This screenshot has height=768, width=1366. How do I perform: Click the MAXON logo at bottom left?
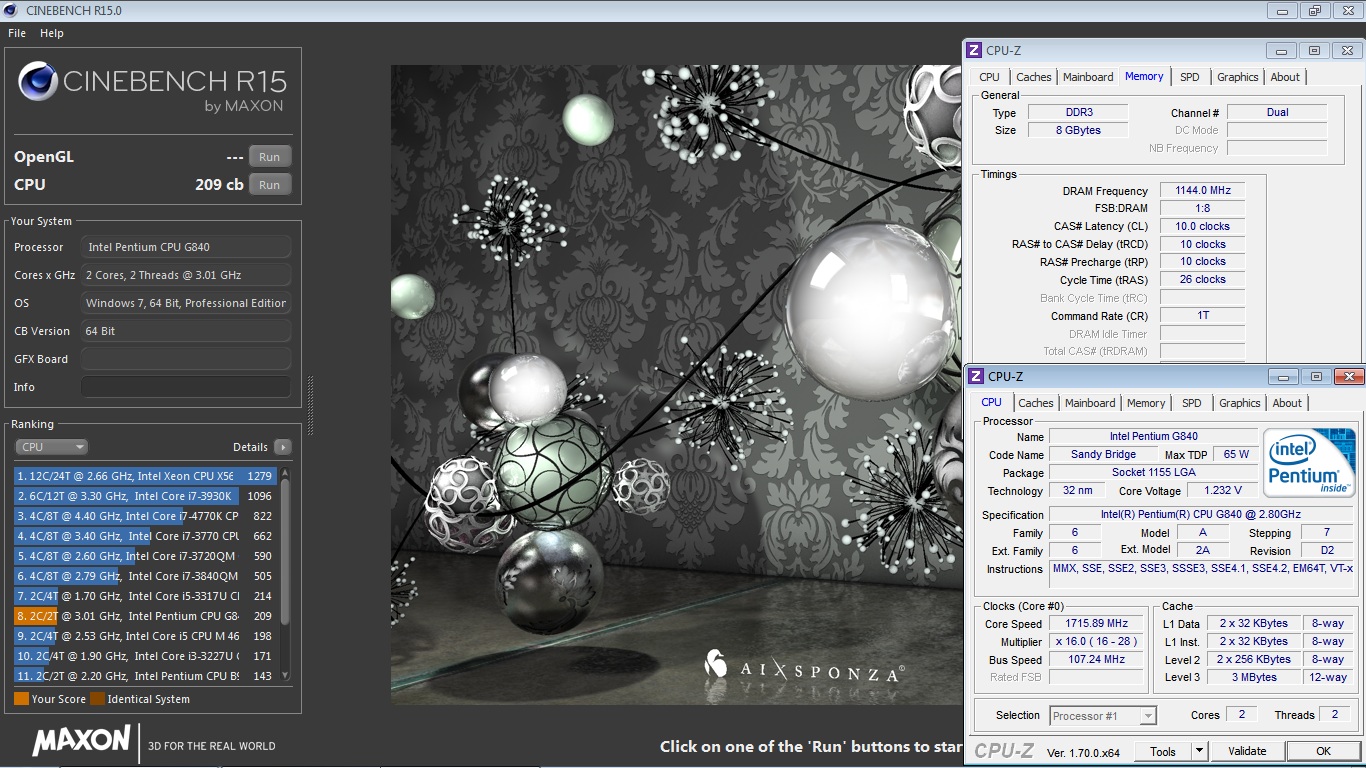82,741
